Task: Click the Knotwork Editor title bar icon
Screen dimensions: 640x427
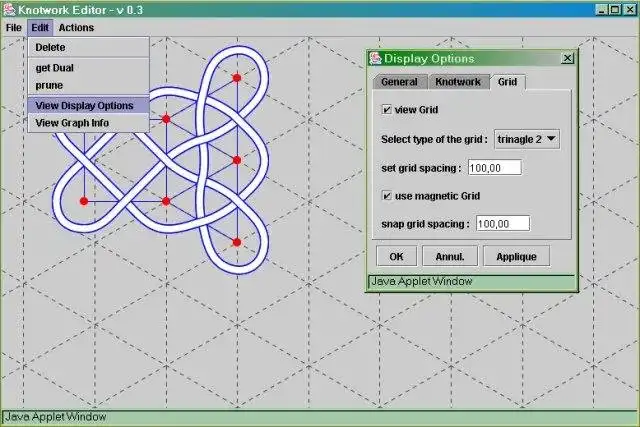Action: click(x=9, y=10)
